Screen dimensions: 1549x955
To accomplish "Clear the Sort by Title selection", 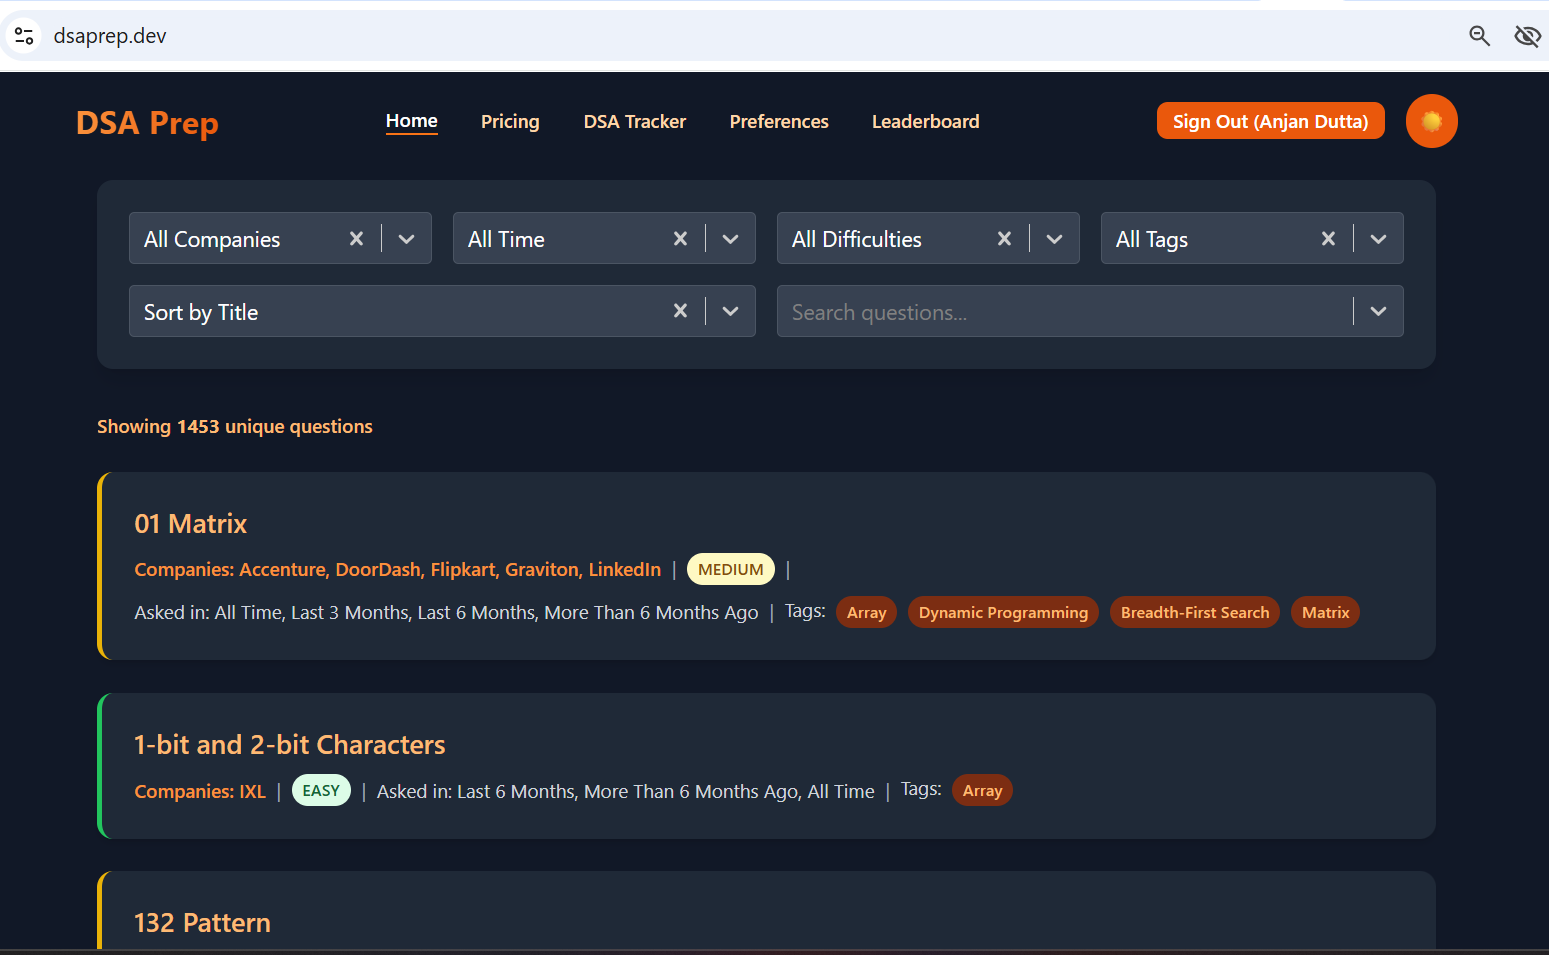I will [680, 311].
